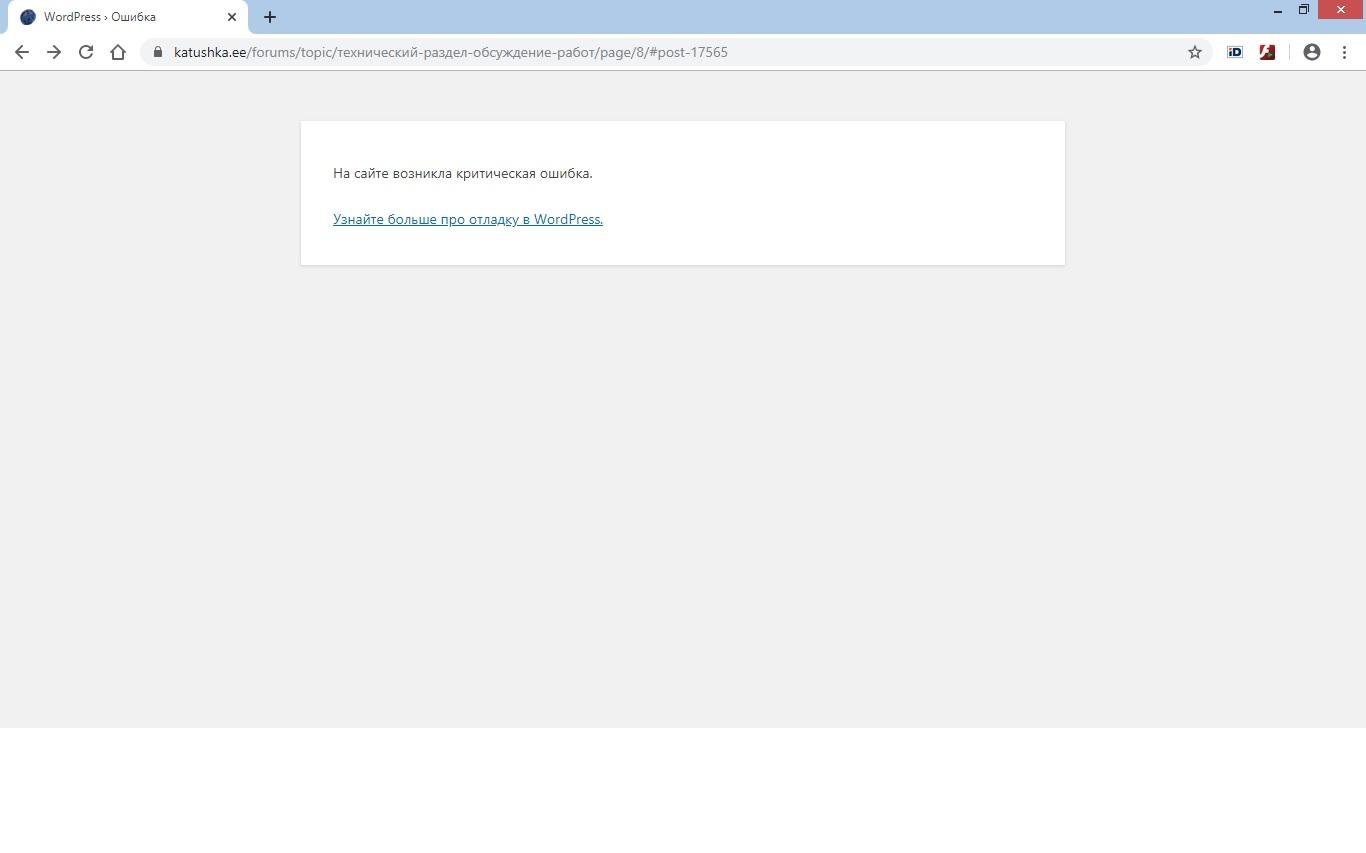Close the 'WordPress › Ошибка' tab
Viewport: 1366px width, 853px height.
click(x=232, y=17)
